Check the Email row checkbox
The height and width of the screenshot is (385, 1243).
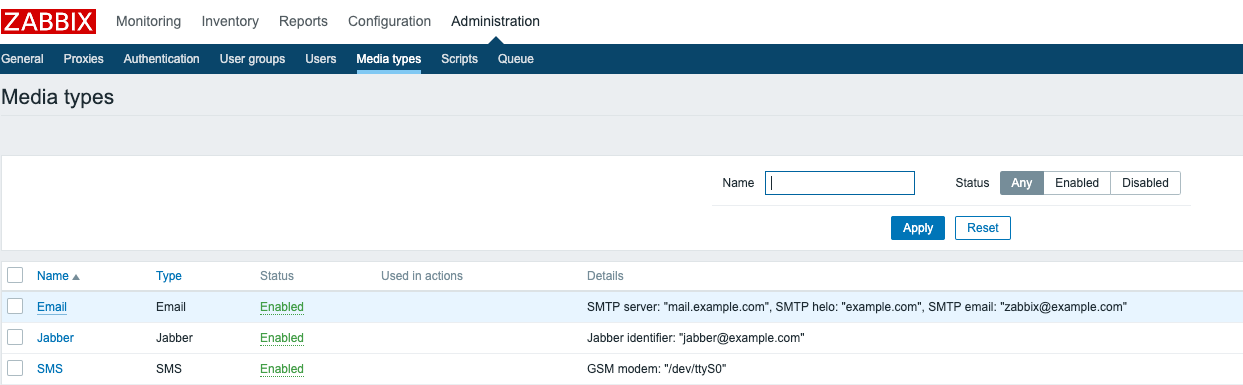(x=15, y=306)
